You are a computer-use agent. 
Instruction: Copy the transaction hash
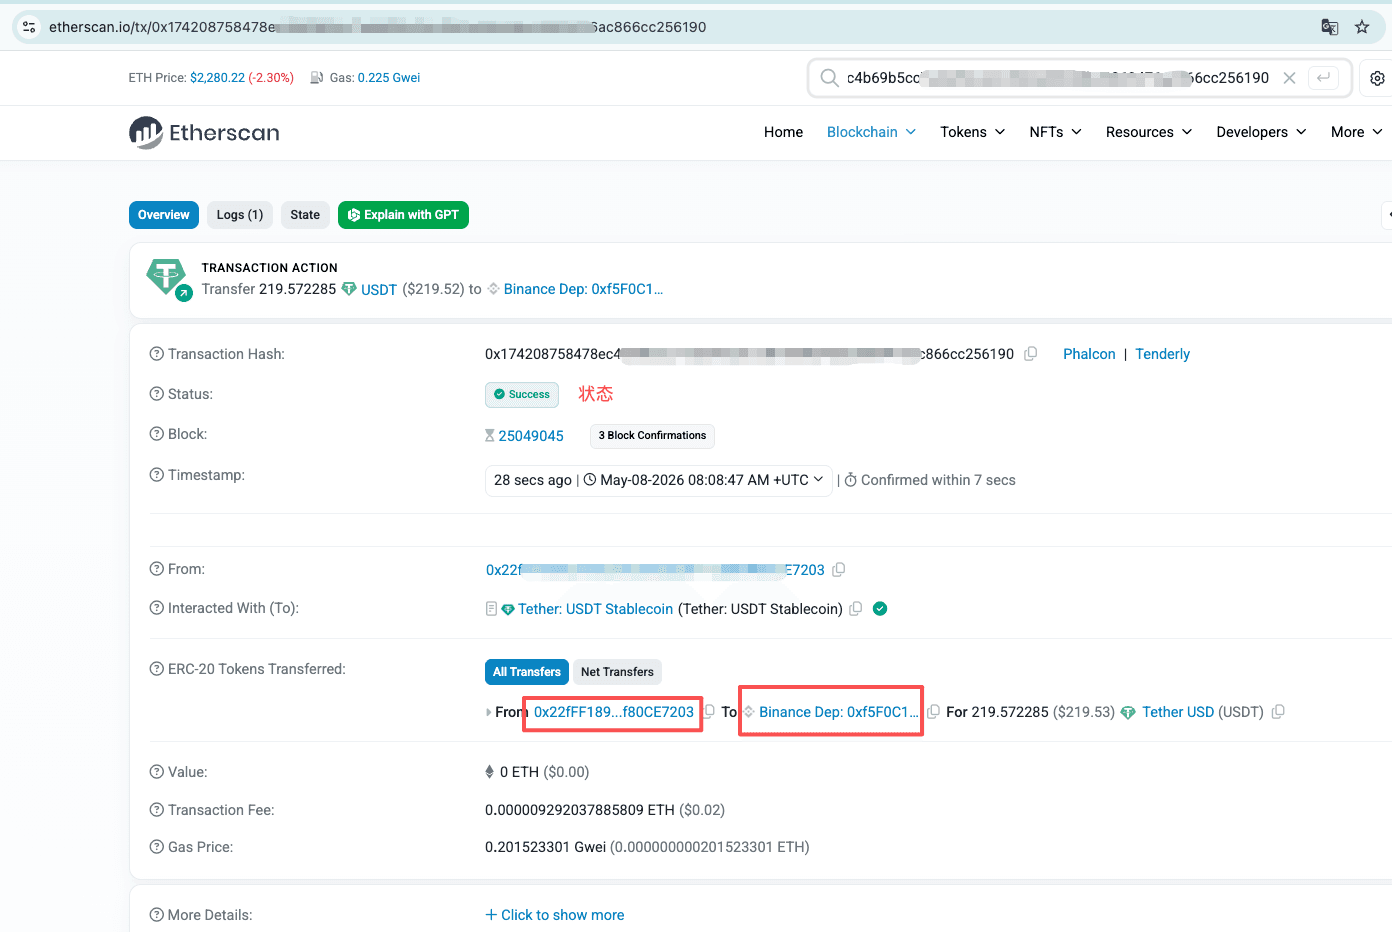1031,354
